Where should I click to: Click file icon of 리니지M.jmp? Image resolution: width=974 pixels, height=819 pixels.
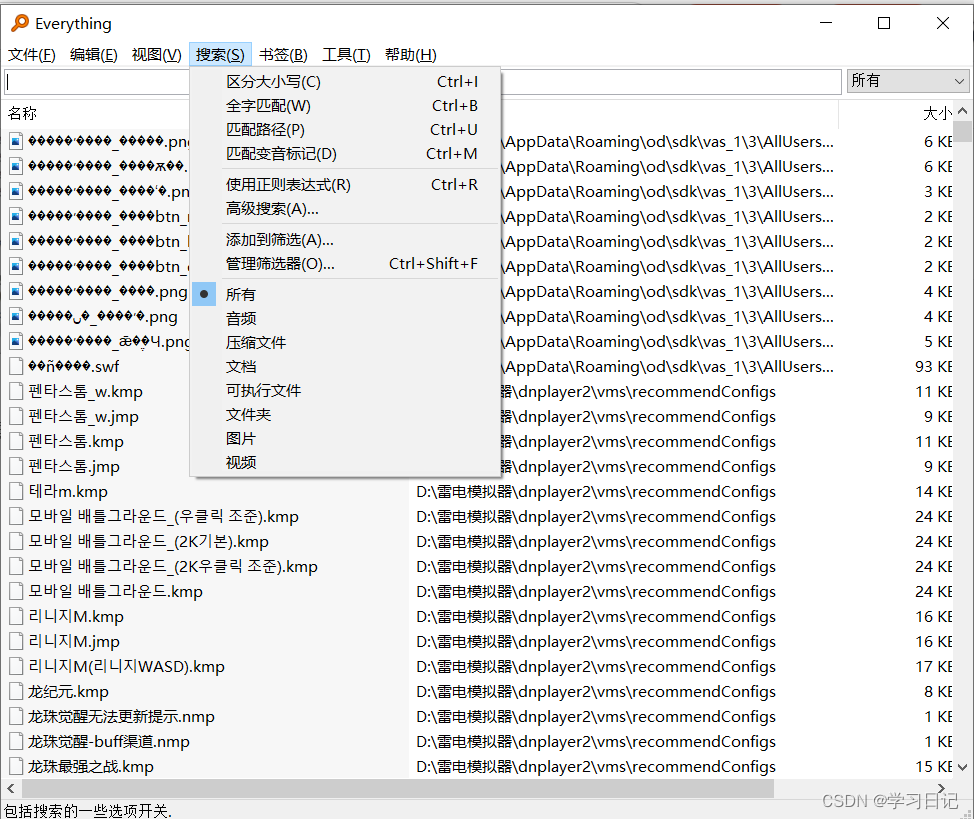tap(16, 641)
